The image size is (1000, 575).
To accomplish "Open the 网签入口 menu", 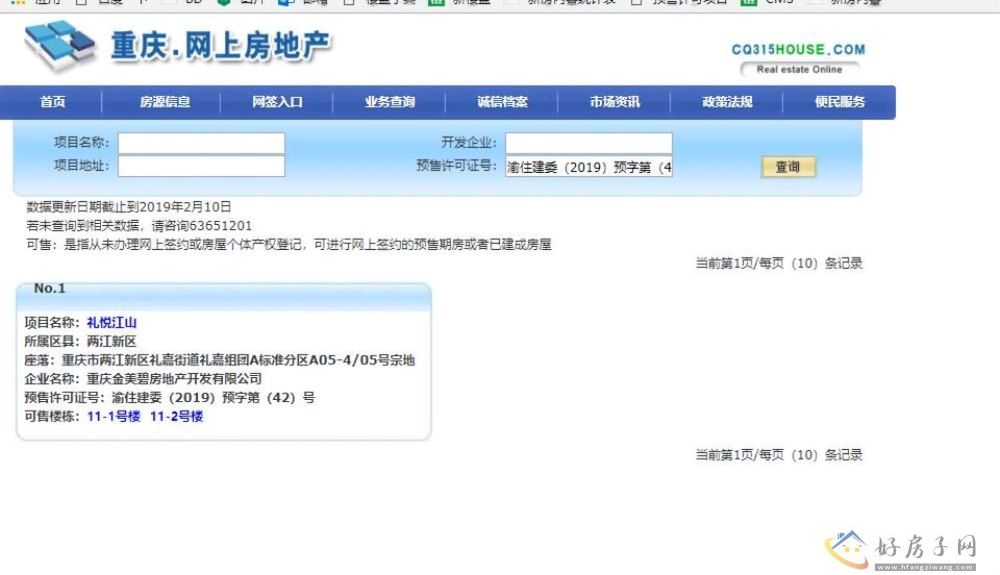I will [277, 102].
